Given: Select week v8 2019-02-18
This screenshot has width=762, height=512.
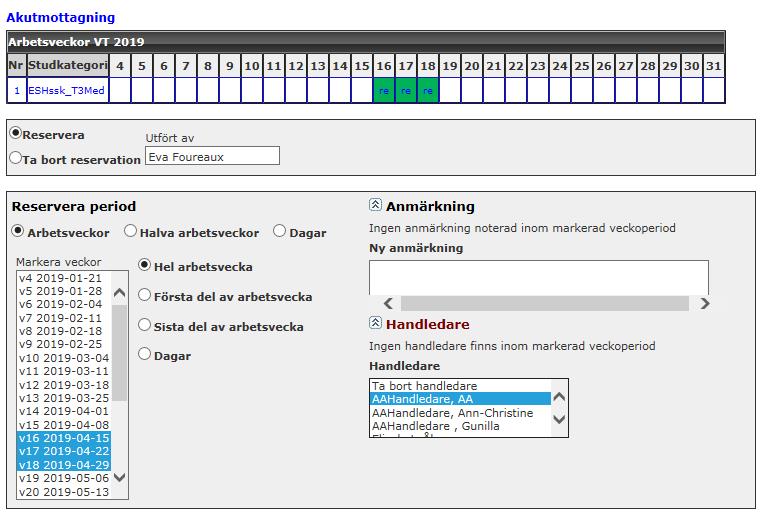Looking at the screenshot, I should tap(64, 331).
